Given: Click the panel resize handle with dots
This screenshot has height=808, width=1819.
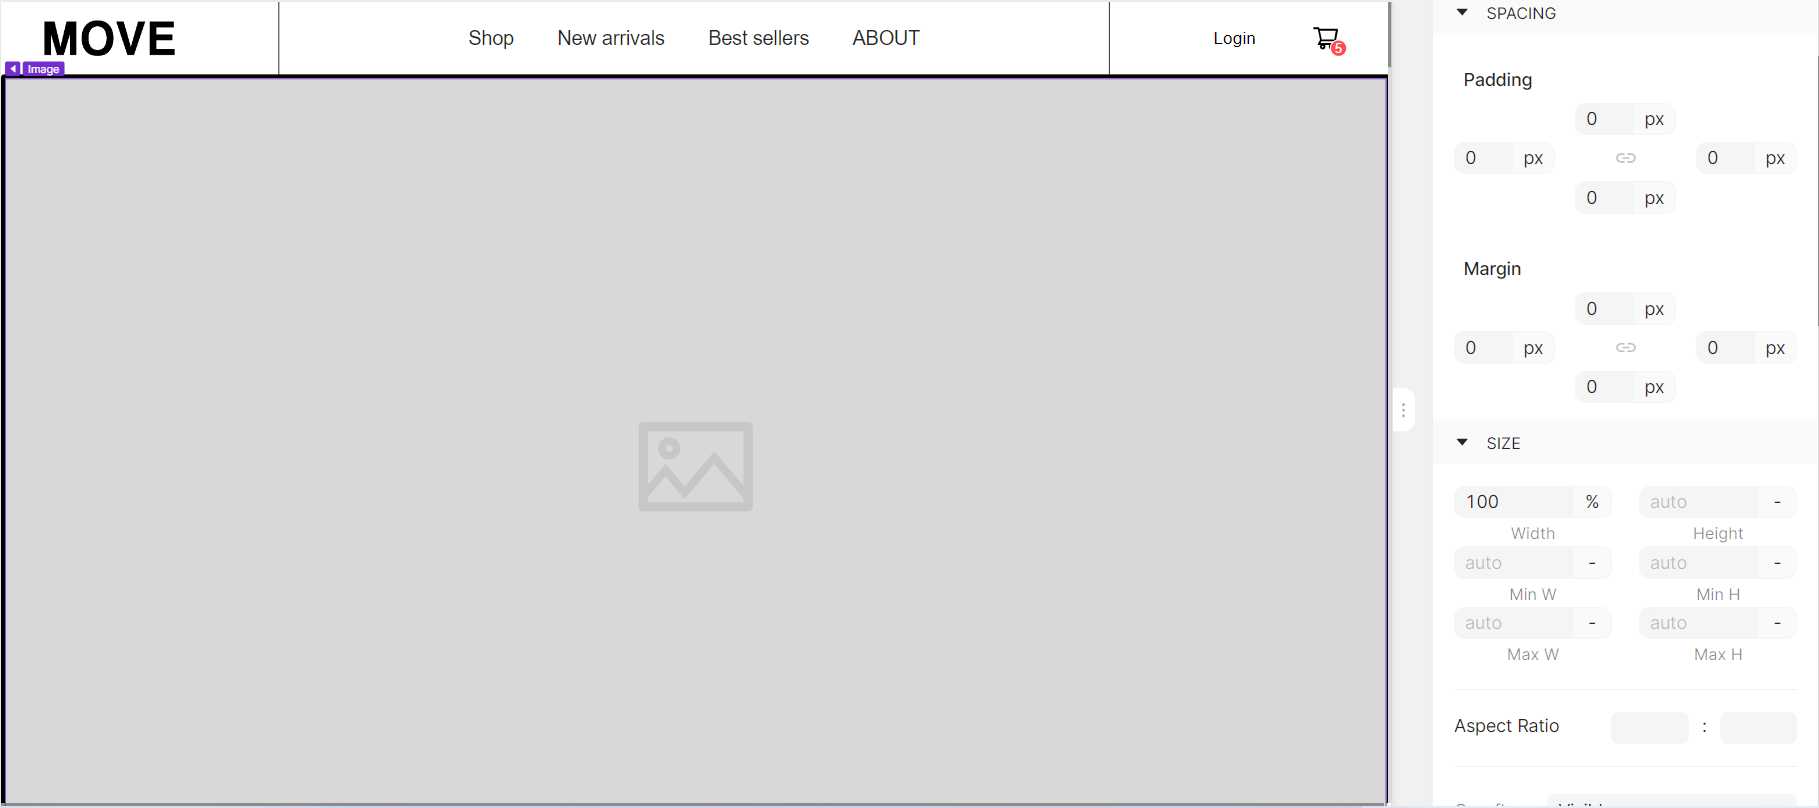Looking at the screenshot, I should (x=1403, y=410).
